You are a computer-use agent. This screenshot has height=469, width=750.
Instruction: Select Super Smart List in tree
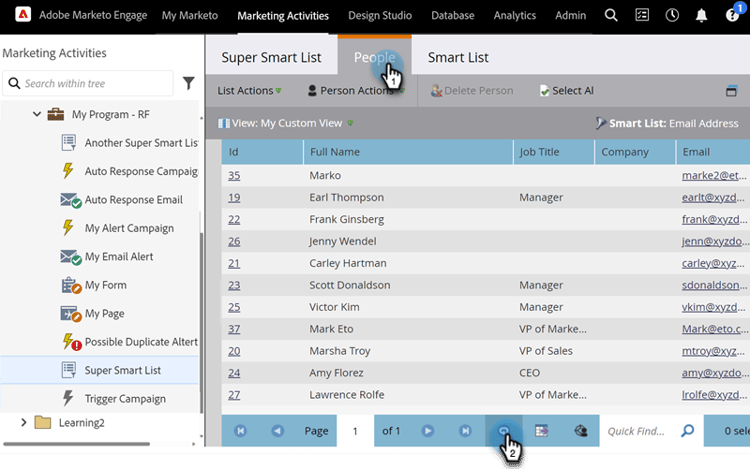point(122,371)
